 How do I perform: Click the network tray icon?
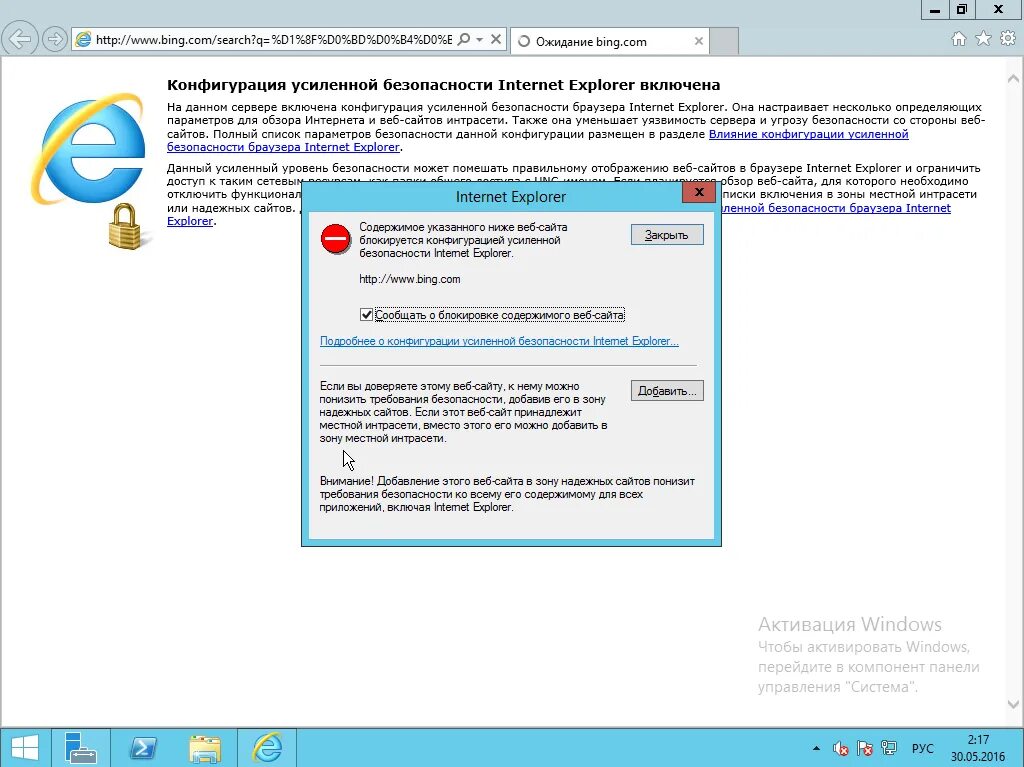point(889,748)
